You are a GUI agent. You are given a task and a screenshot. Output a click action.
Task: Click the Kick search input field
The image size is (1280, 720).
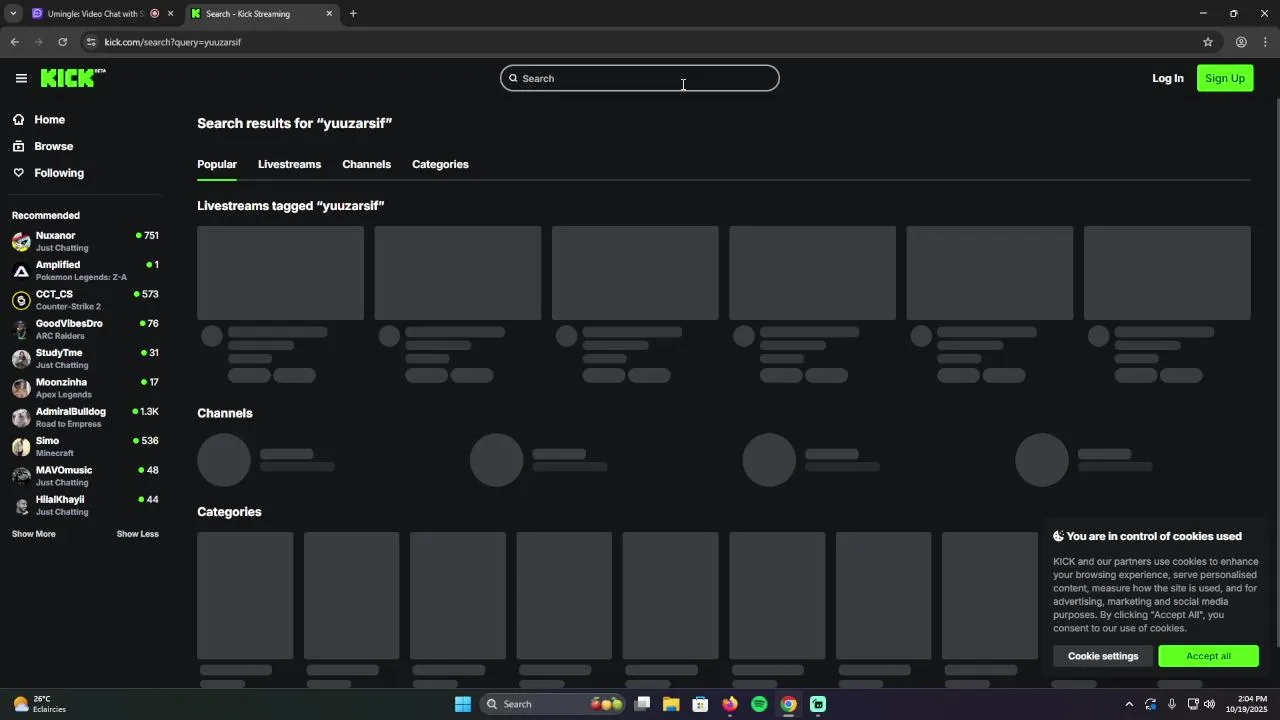click(x=640, y=78)
